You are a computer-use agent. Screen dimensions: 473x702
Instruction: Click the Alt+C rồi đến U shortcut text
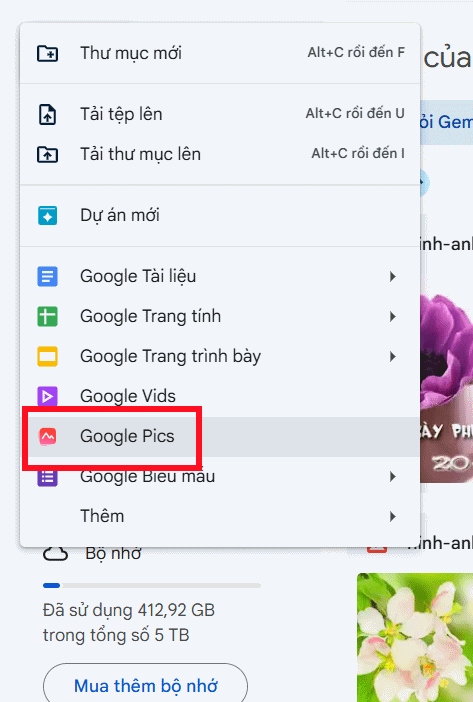355,114
